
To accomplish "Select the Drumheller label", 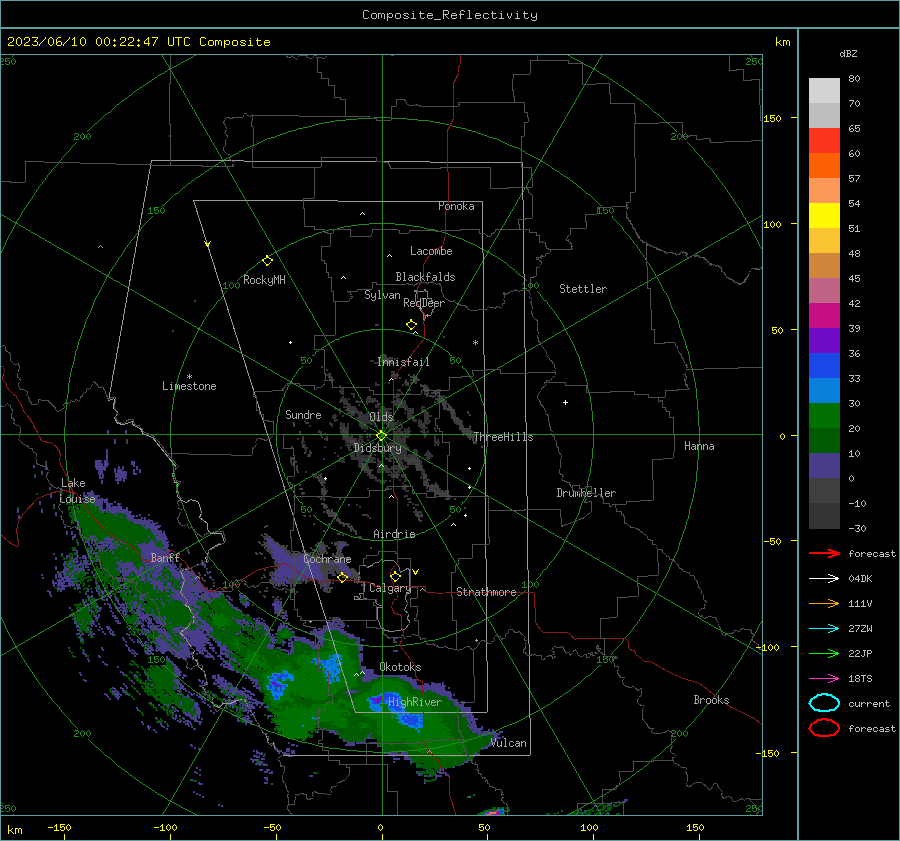I will coord(586,493).
